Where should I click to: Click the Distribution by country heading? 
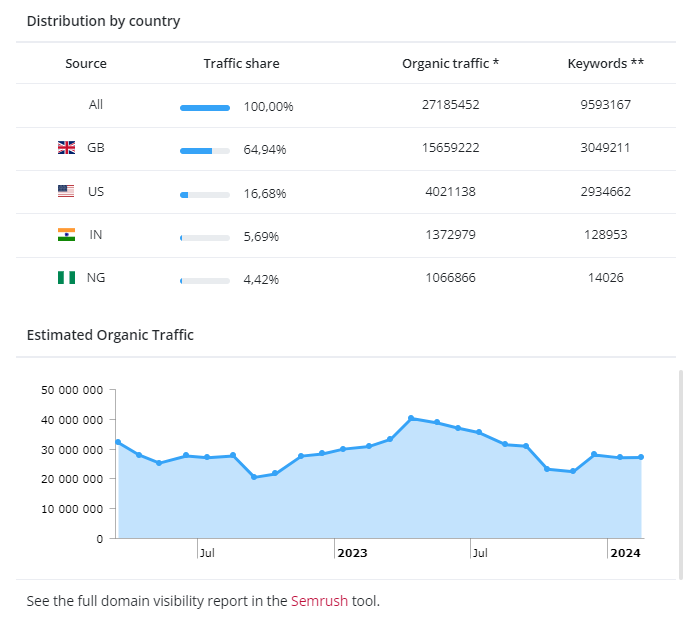103,21
